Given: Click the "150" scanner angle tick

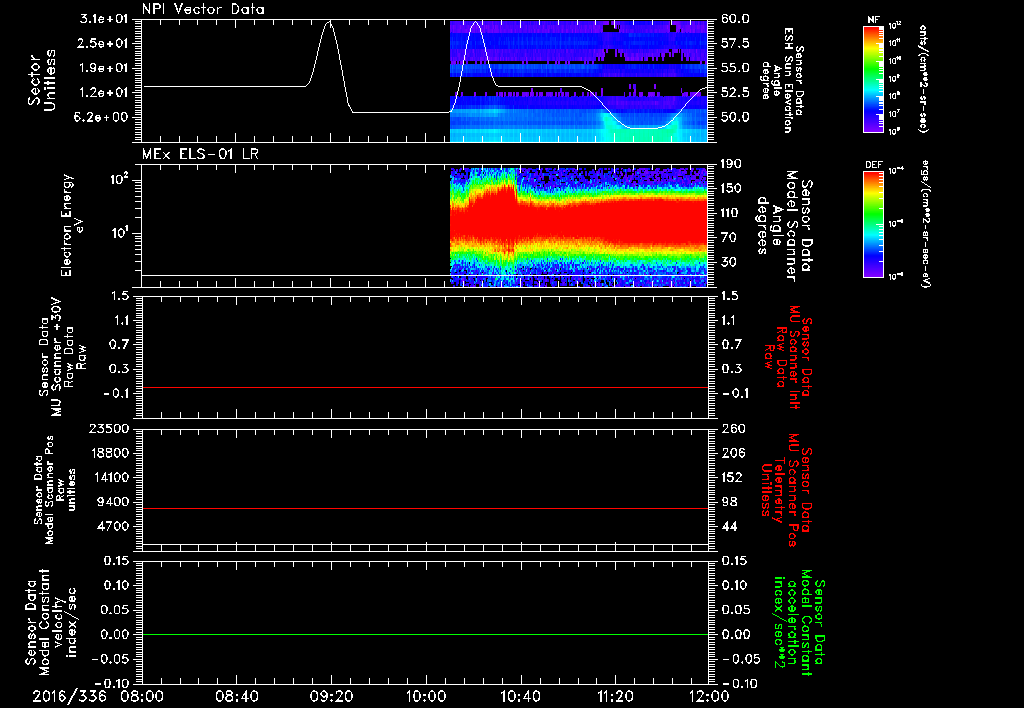Looking at the screenshot, I should [x=731, y=189].
